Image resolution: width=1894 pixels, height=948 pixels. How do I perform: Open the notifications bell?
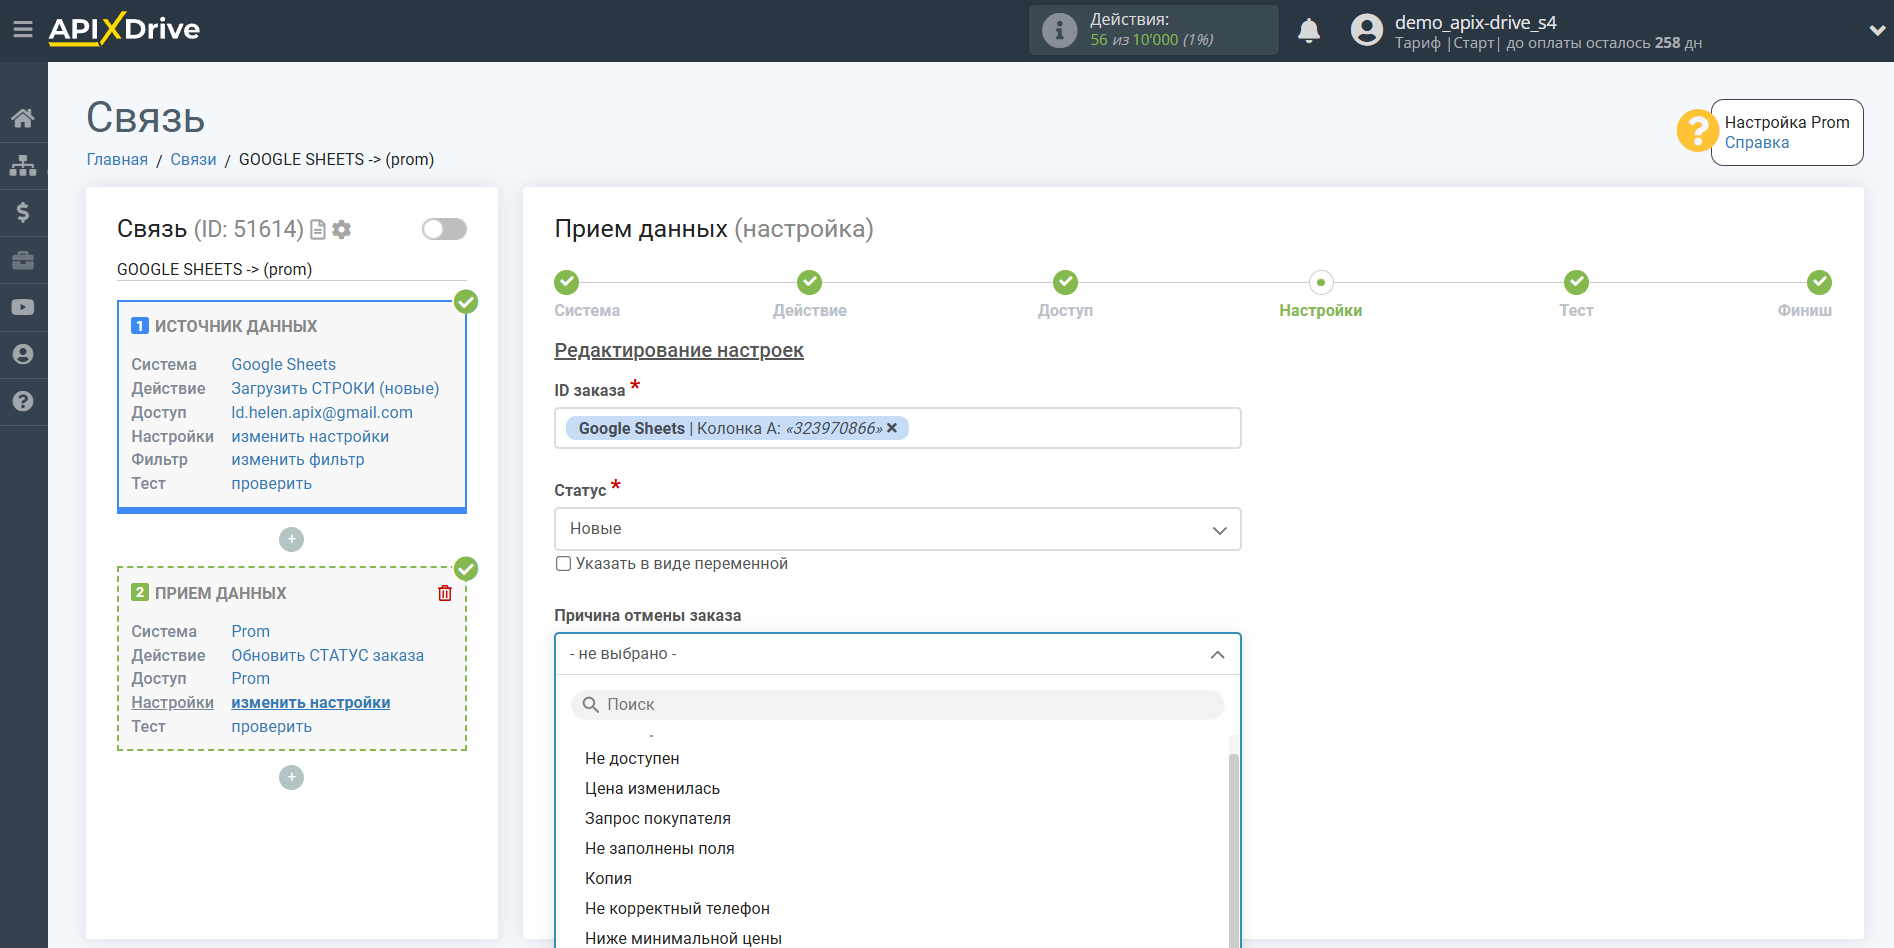[1309, 31]
